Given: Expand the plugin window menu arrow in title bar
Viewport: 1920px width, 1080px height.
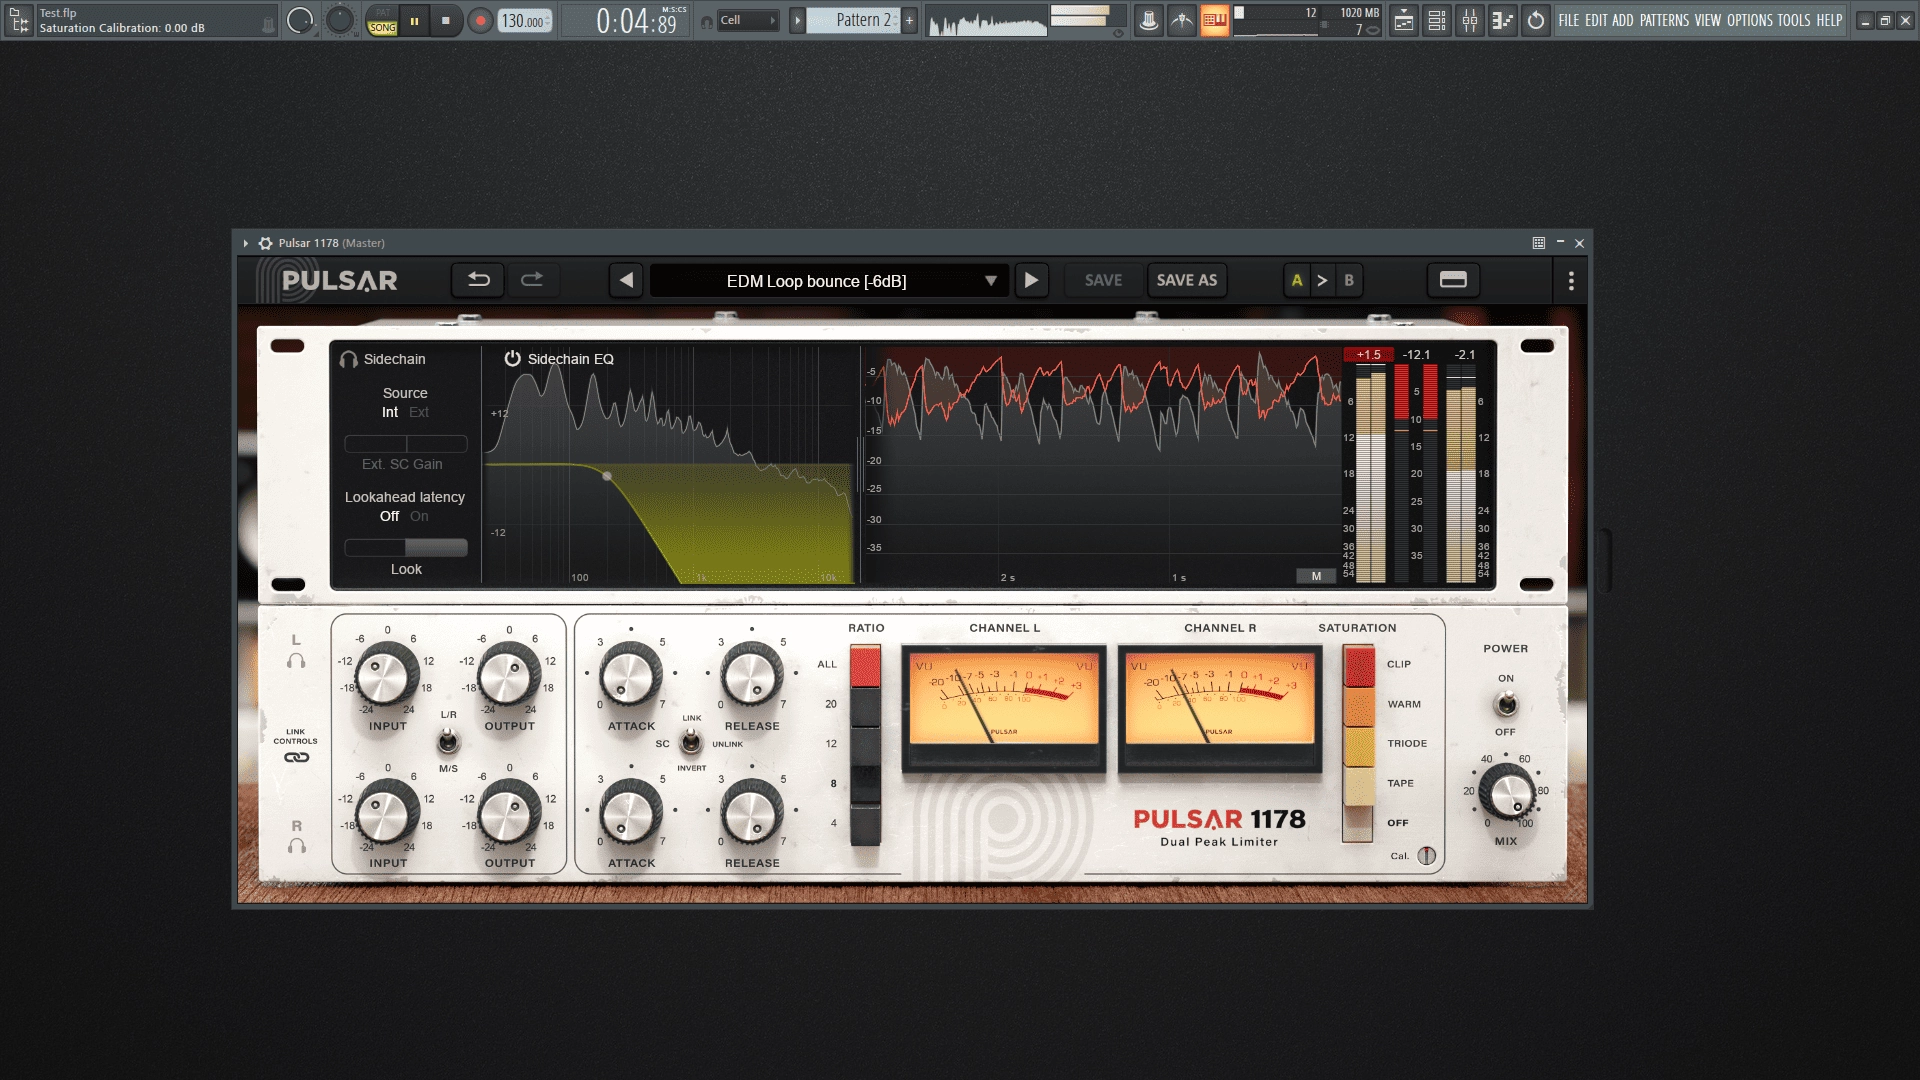Looking at the screenshot, I should (x=245, y=243).
